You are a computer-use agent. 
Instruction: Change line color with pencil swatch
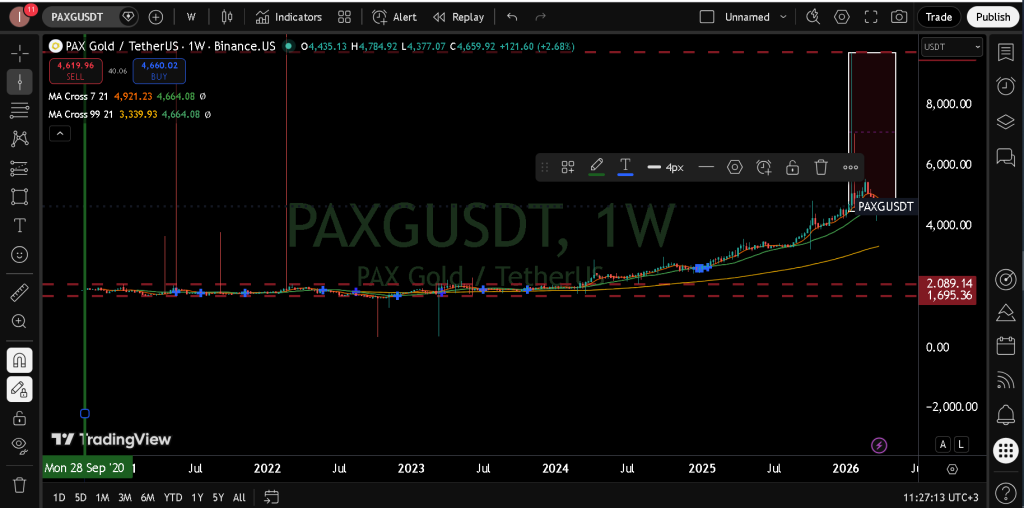[x=596, y=167]
